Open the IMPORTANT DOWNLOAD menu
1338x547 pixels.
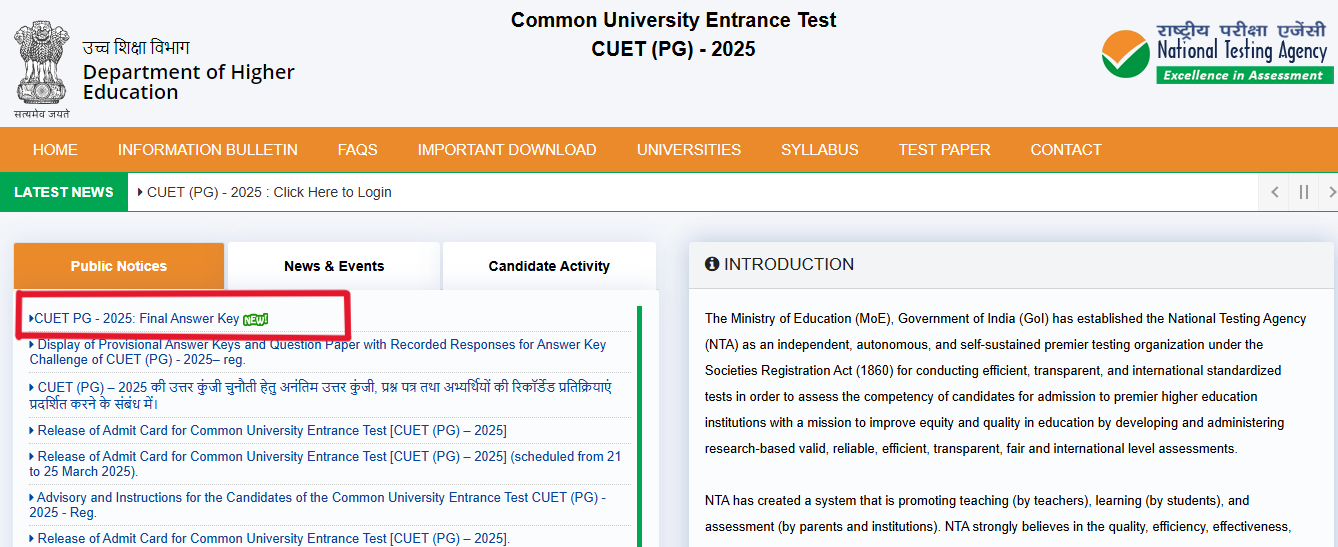pyautogui.click(x=507, y=150)
